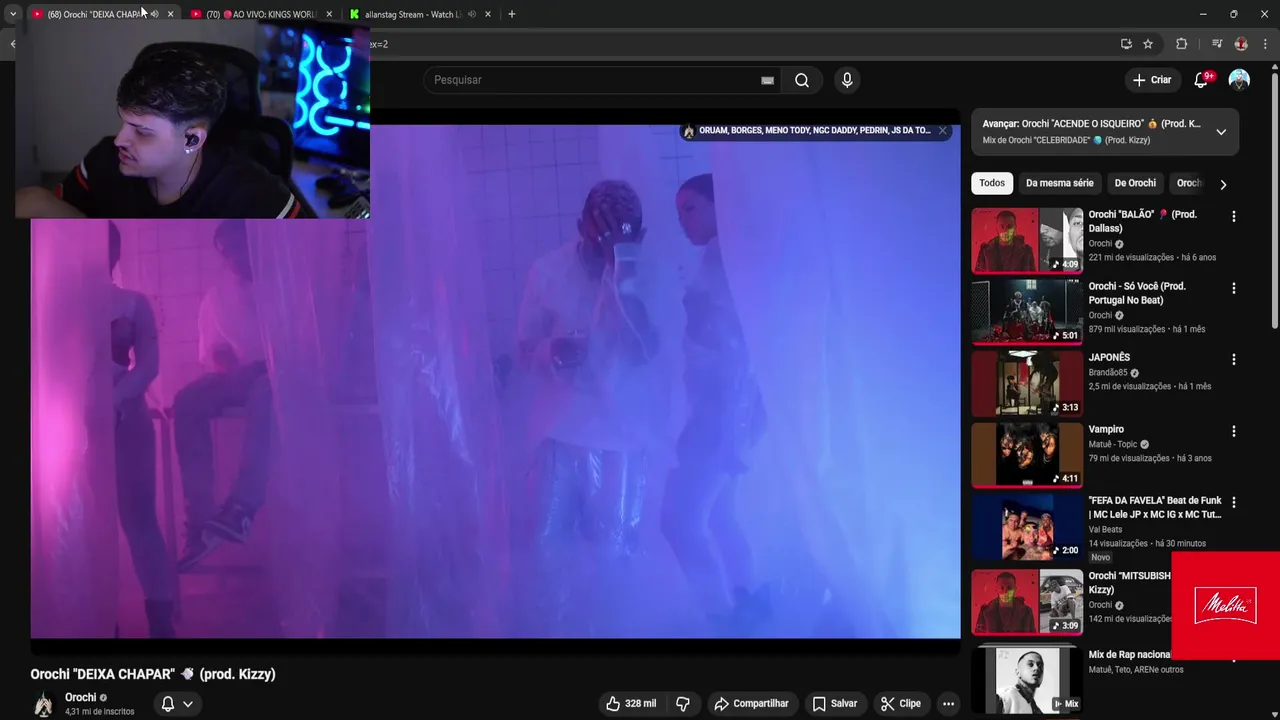Open the JAPONÊS video thumbnail
The image size is (1280, 720).
pyautogui.click(x=1027, y=383)
